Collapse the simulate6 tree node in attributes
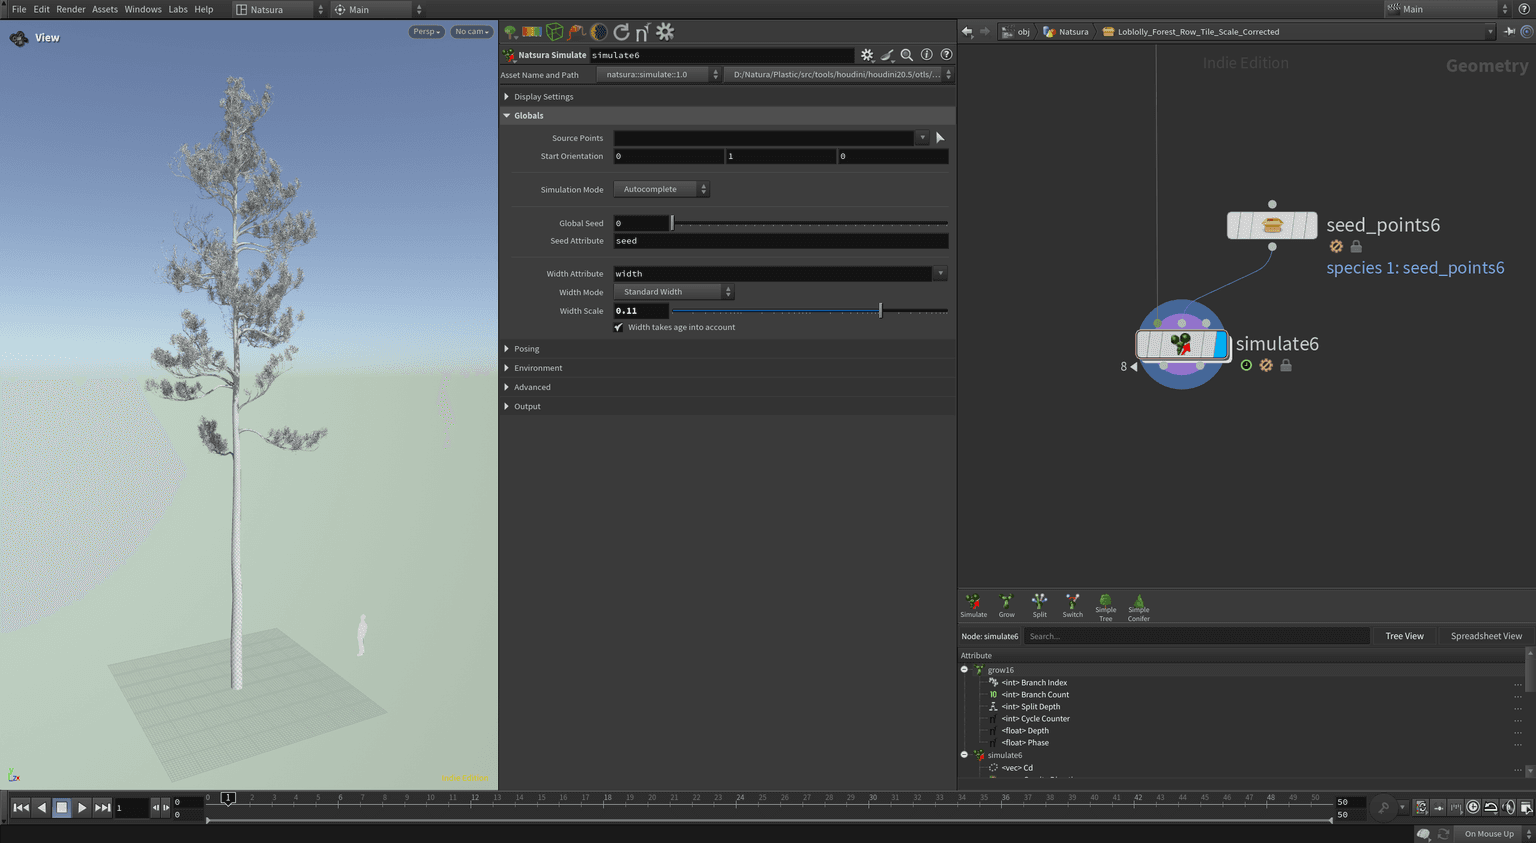This screenshot has height=843, width=1536. click(x=964, y=755)
